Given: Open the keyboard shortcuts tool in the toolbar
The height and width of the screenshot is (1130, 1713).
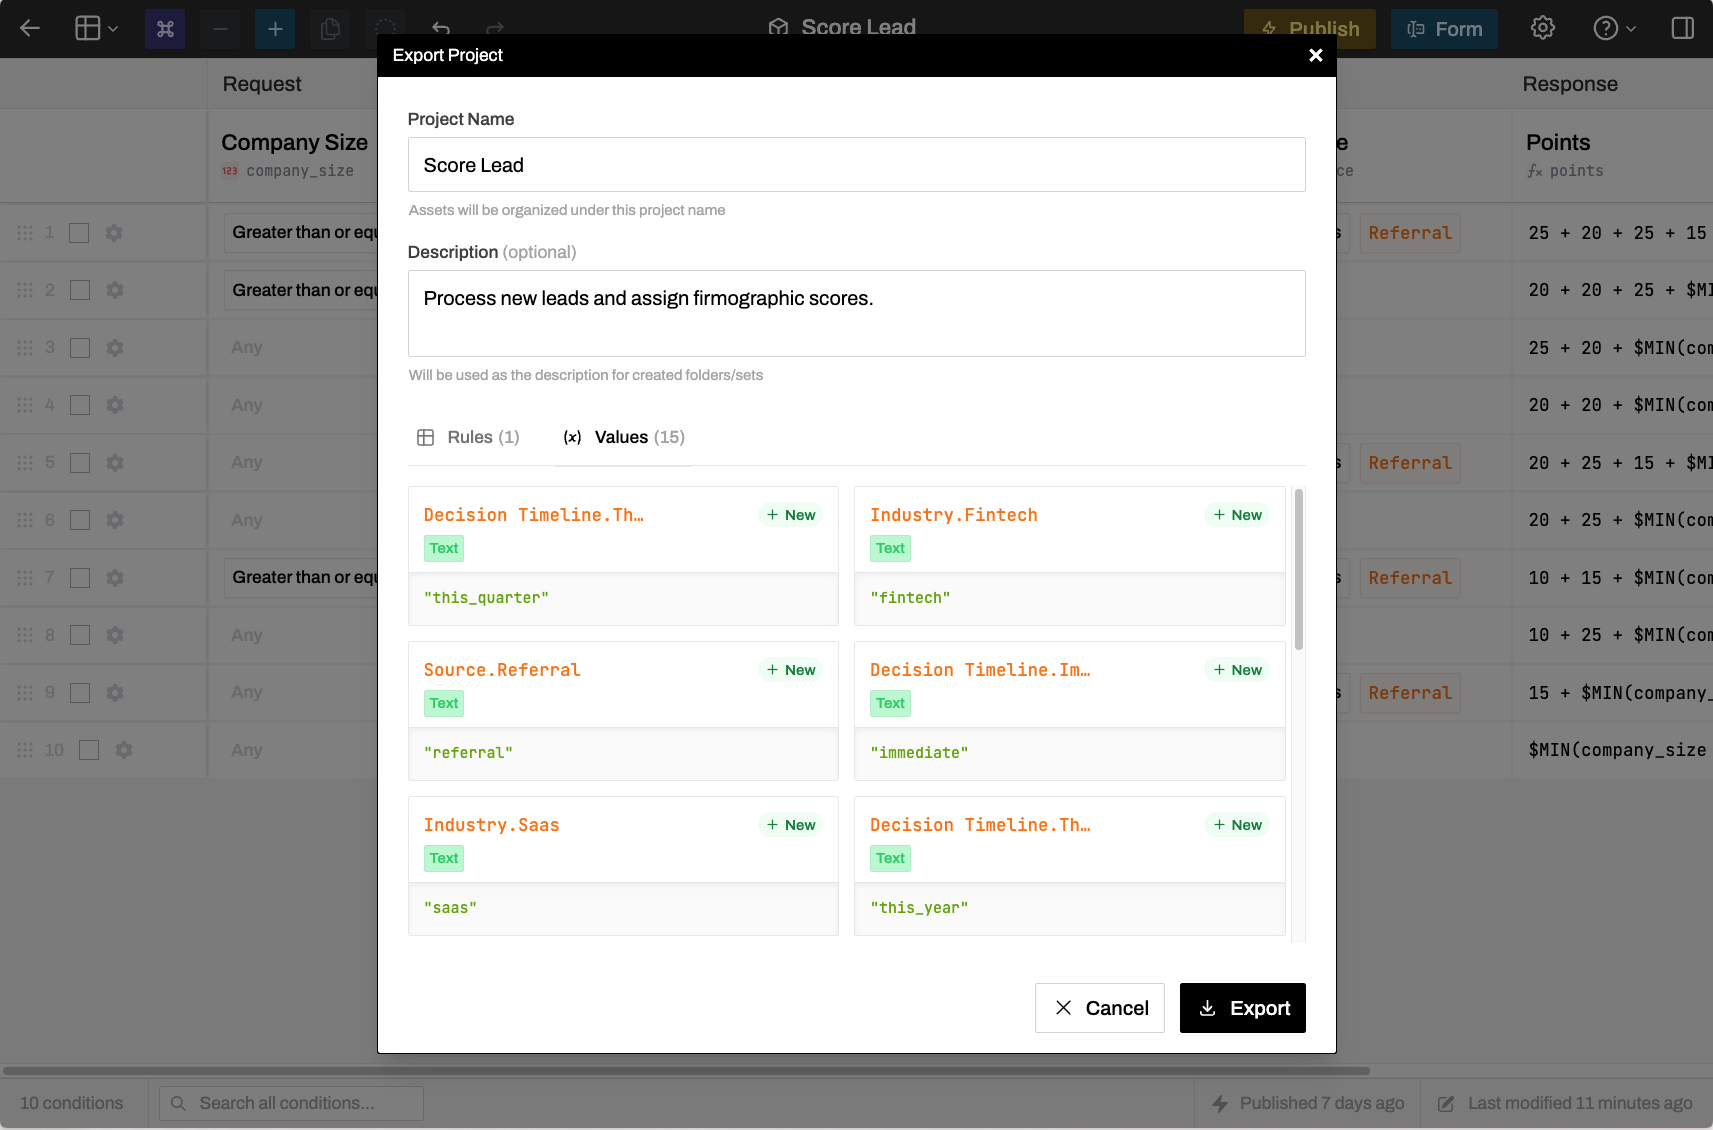Looking at the screenshot, I should (x=165, y=28).
